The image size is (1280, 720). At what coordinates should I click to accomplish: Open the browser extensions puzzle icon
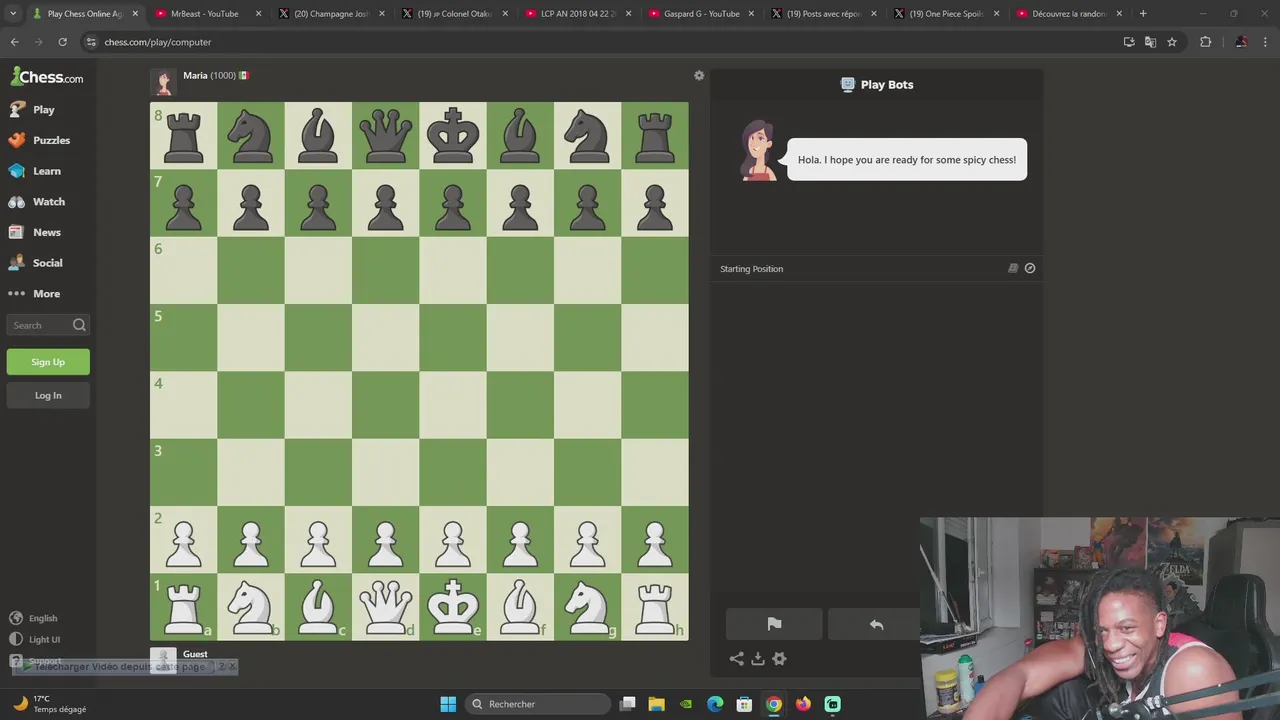tap(1205, 42)
